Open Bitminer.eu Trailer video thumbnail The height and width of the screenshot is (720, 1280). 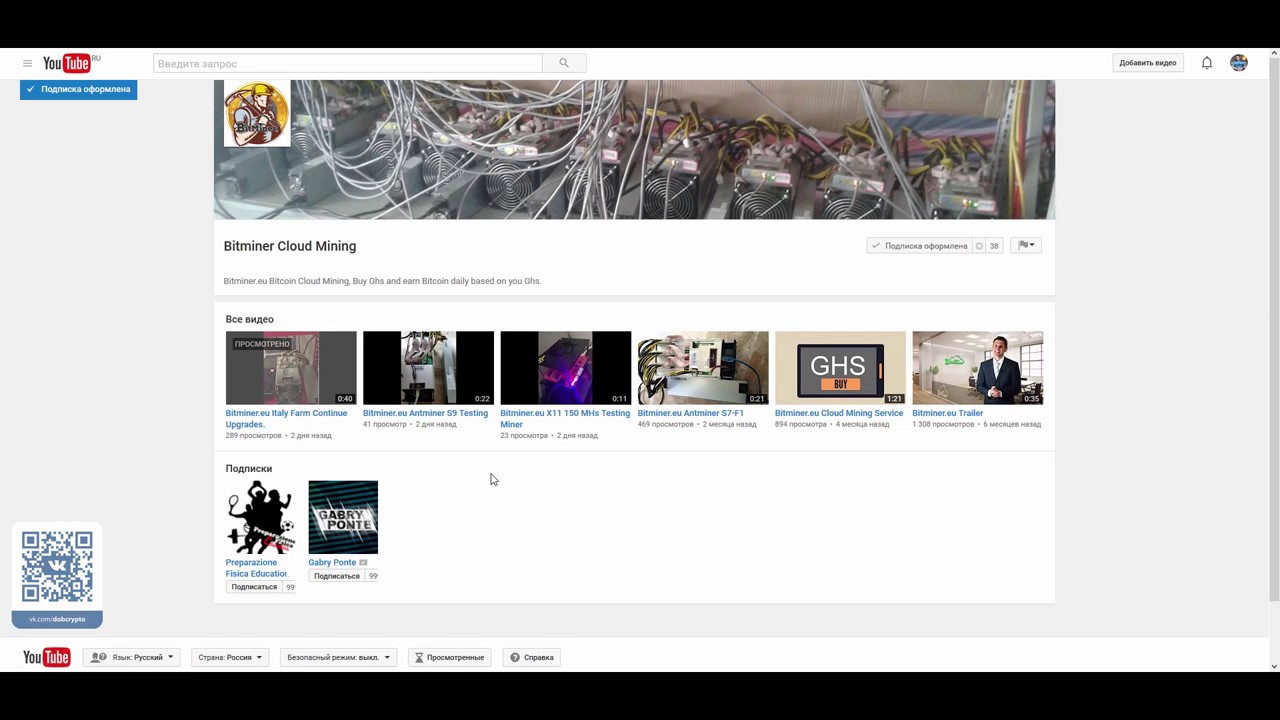coord(978,368)
